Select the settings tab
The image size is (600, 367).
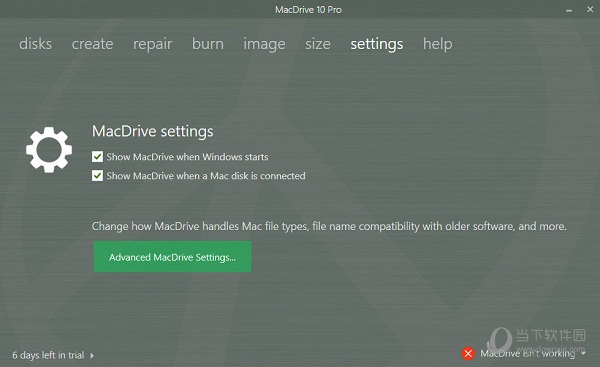(377, 44)
